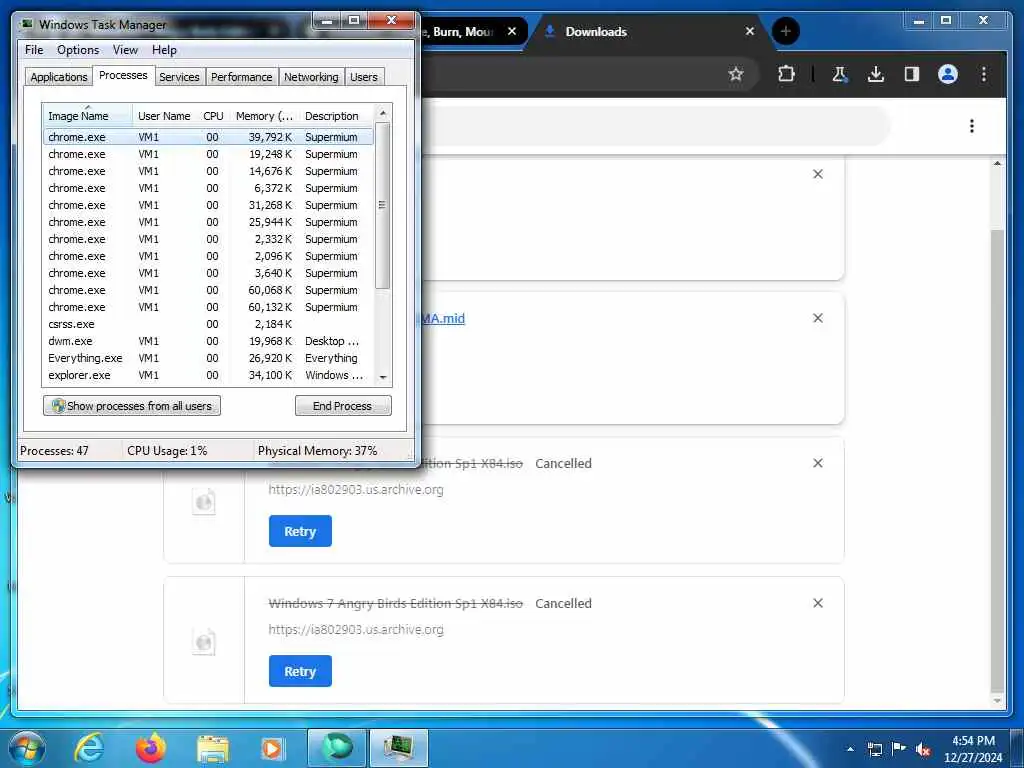Switch to the Services tab
The width and height of the screenshot is (1024, 768).
coord(179,77)
